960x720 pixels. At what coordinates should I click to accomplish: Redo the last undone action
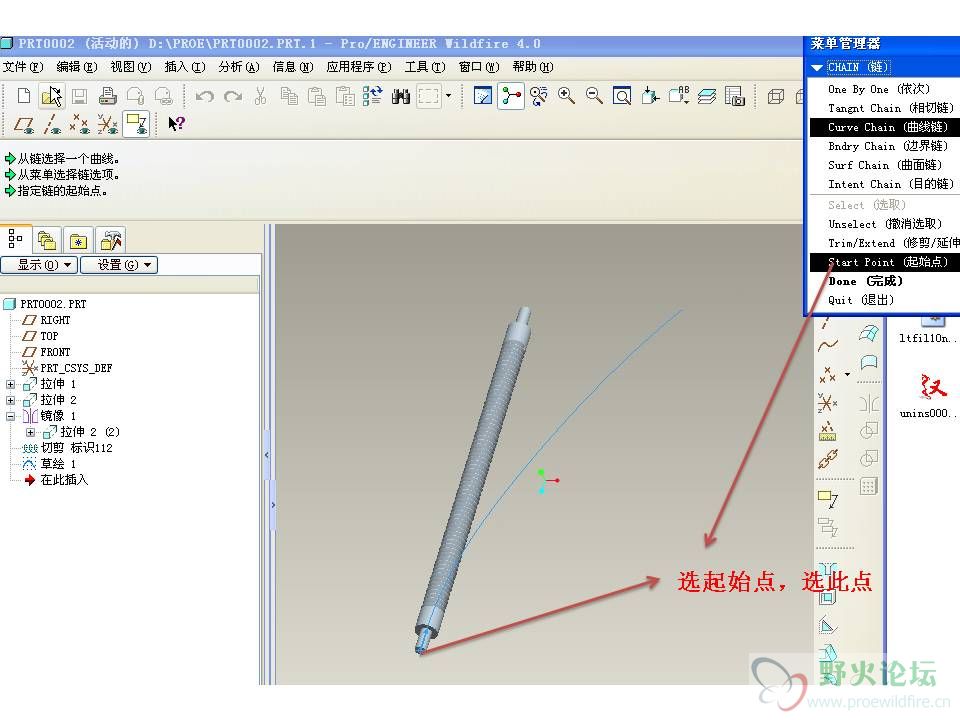233,96
